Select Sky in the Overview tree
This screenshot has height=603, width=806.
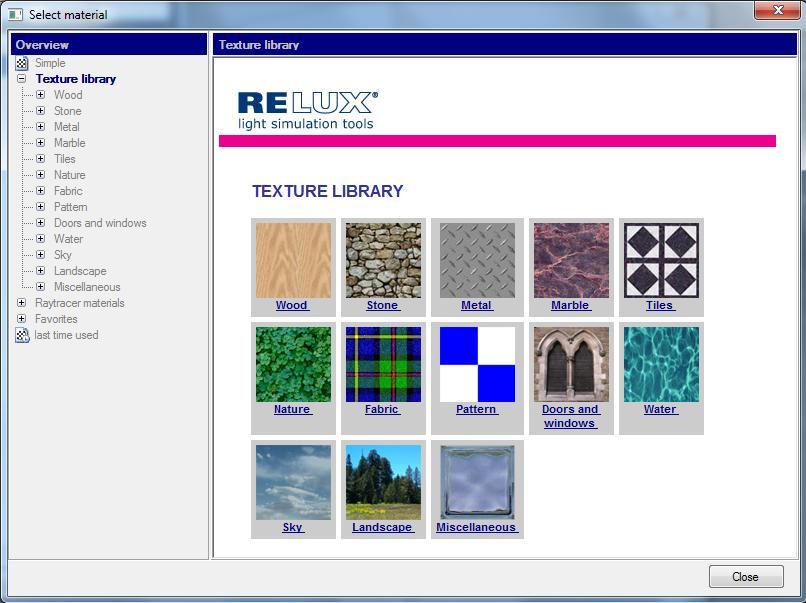62,254
